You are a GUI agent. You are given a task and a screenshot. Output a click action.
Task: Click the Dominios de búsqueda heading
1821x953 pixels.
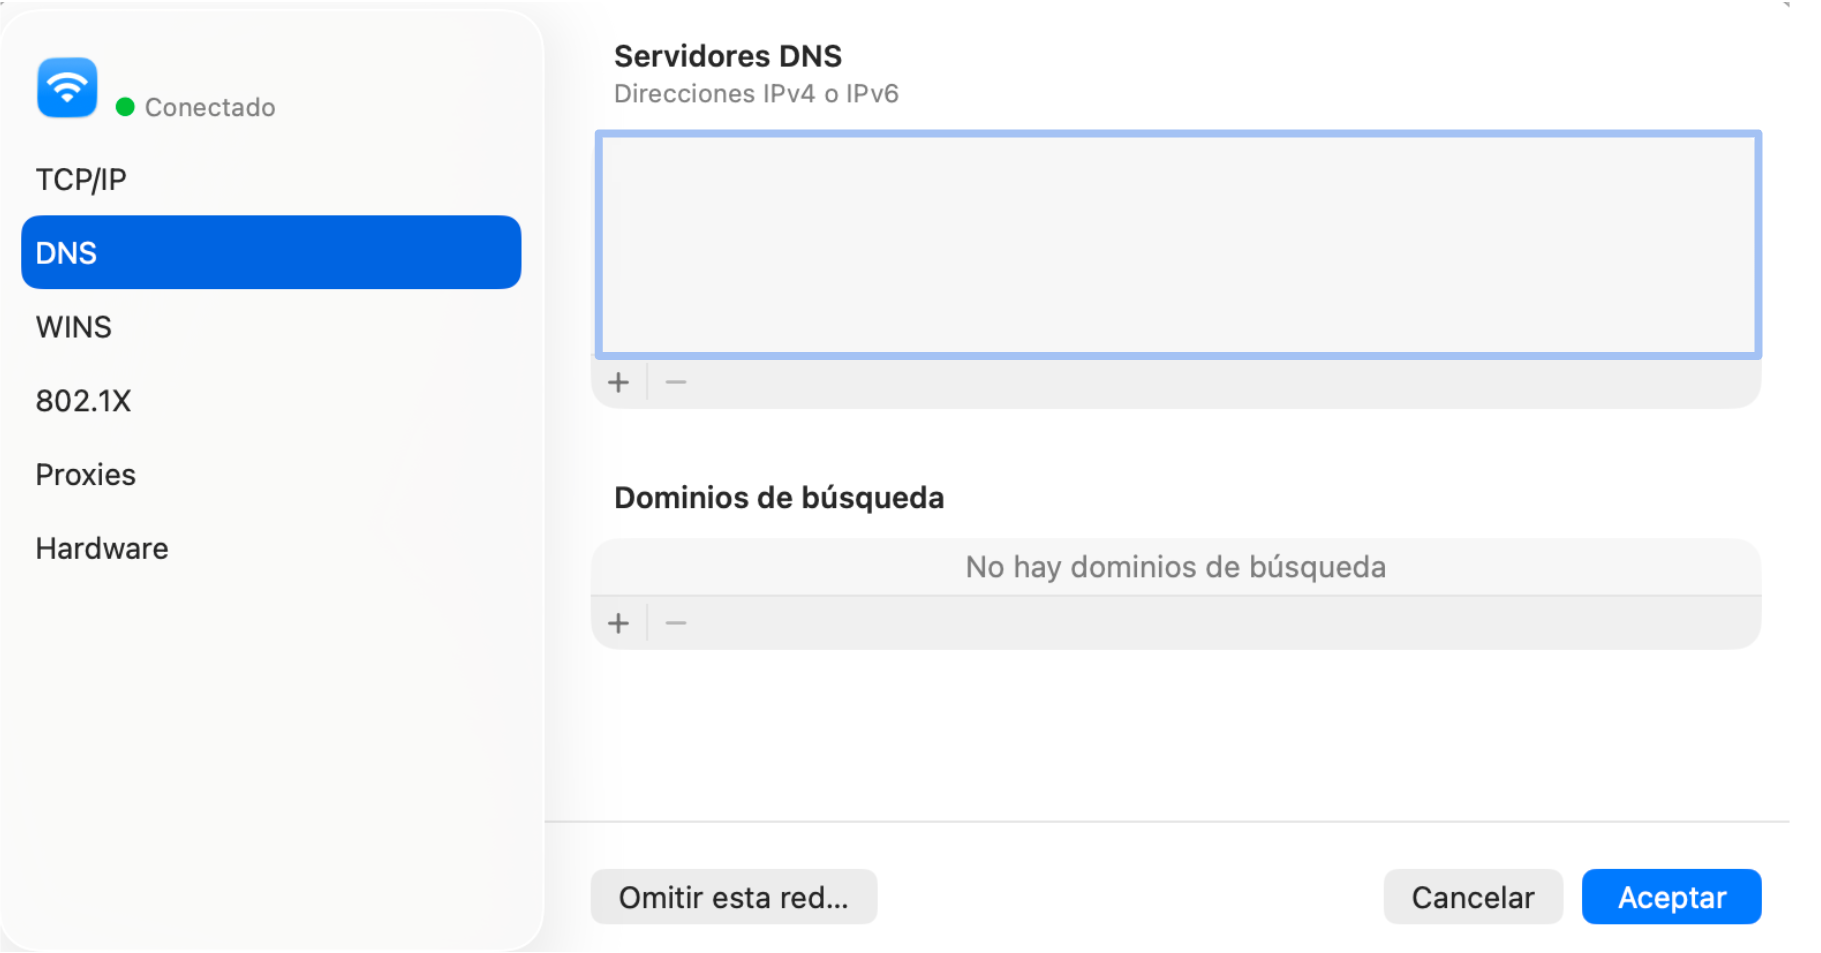click(x=779, y=497)
